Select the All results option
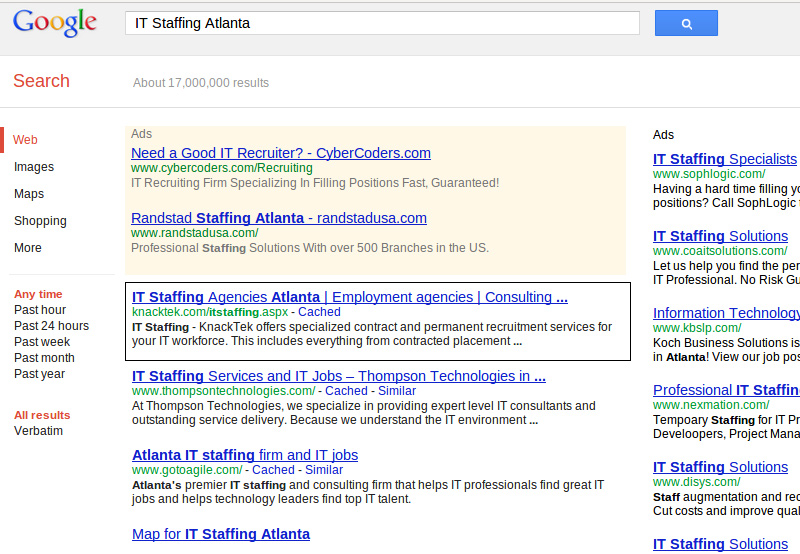 42,415
